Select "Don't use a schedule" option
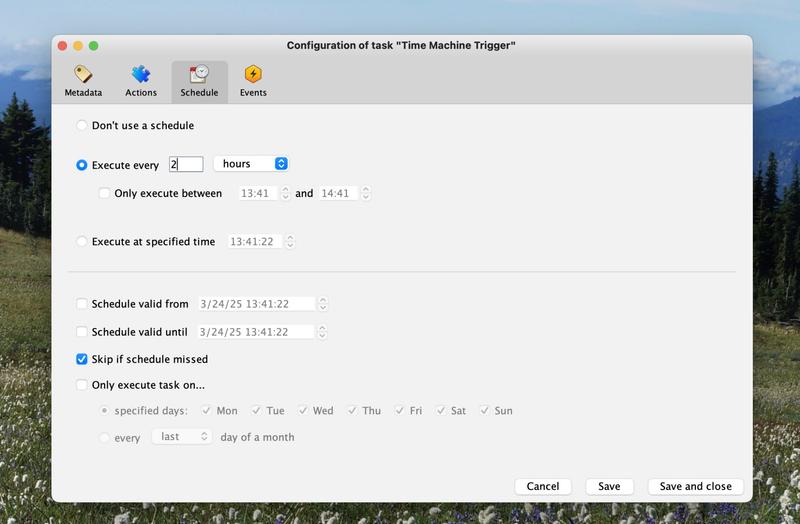Screen dimensions: 800x524 coord(82,126)
